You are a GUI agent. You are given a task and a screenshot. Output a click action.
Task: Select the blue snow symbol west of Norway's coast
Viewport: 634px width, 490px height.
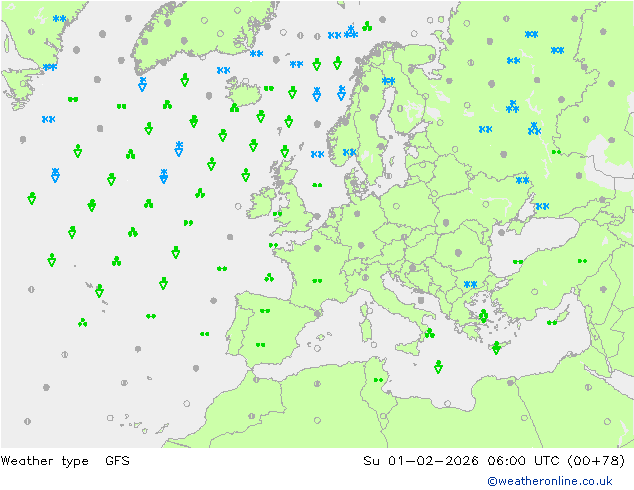click(x=317, y=154)
